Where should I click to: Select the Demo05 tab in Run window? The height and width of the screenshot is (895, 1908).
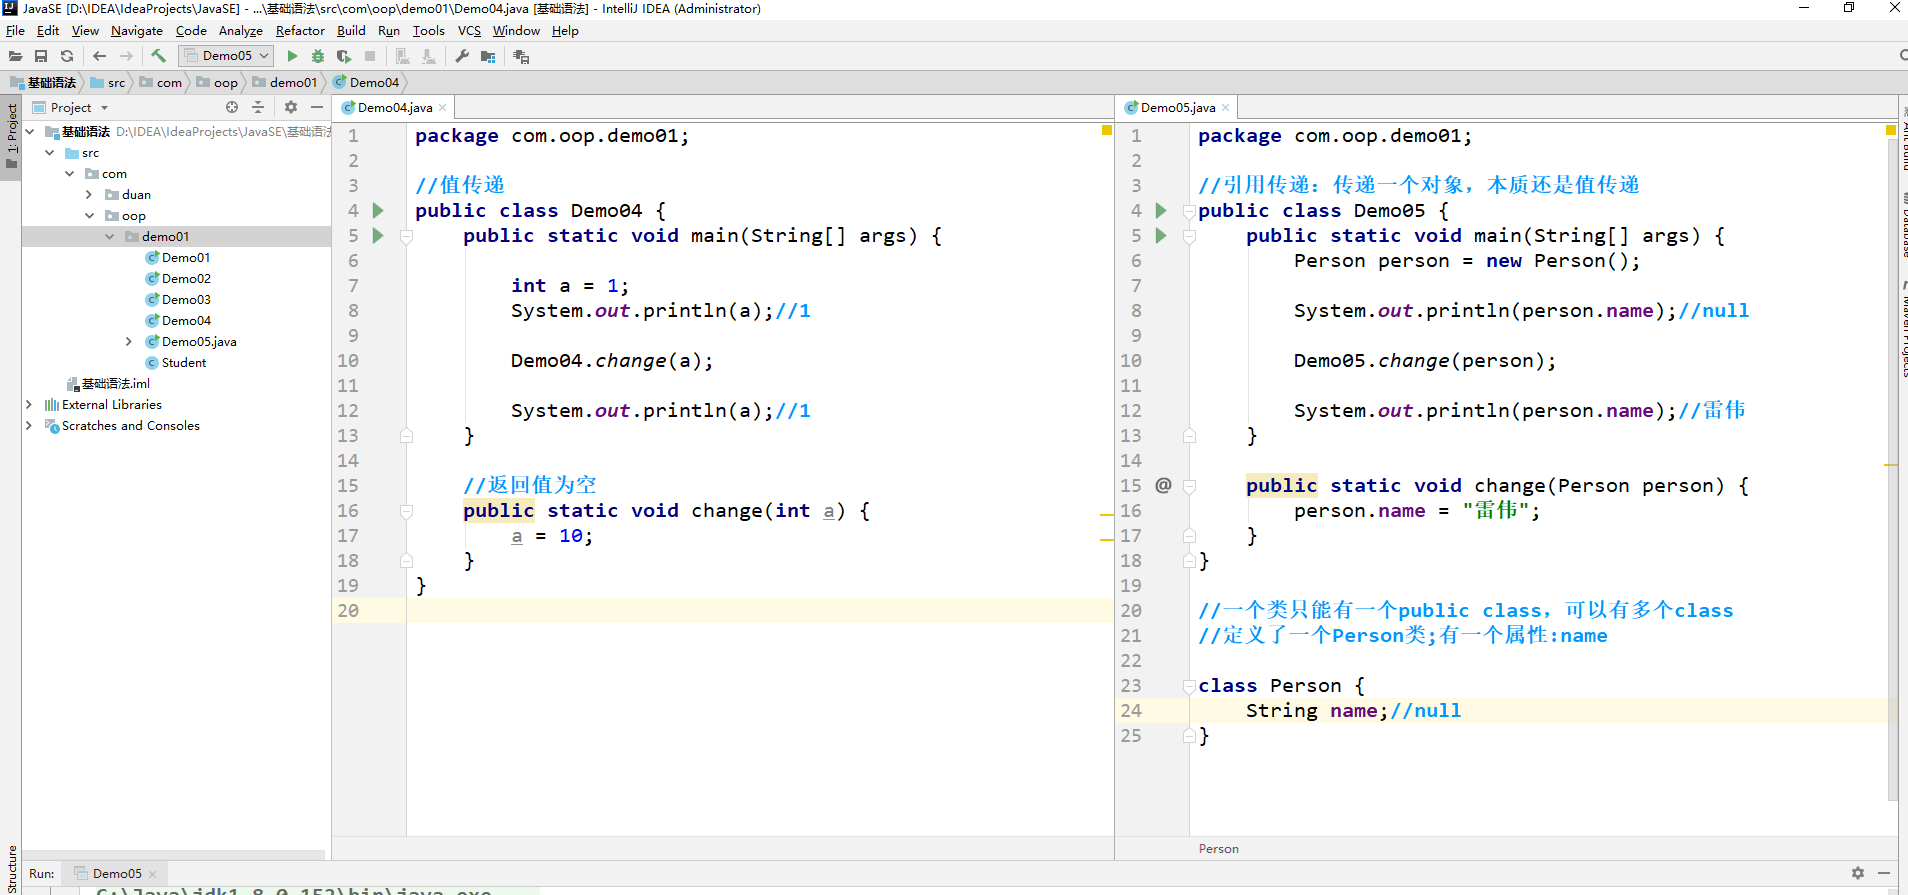116,873
